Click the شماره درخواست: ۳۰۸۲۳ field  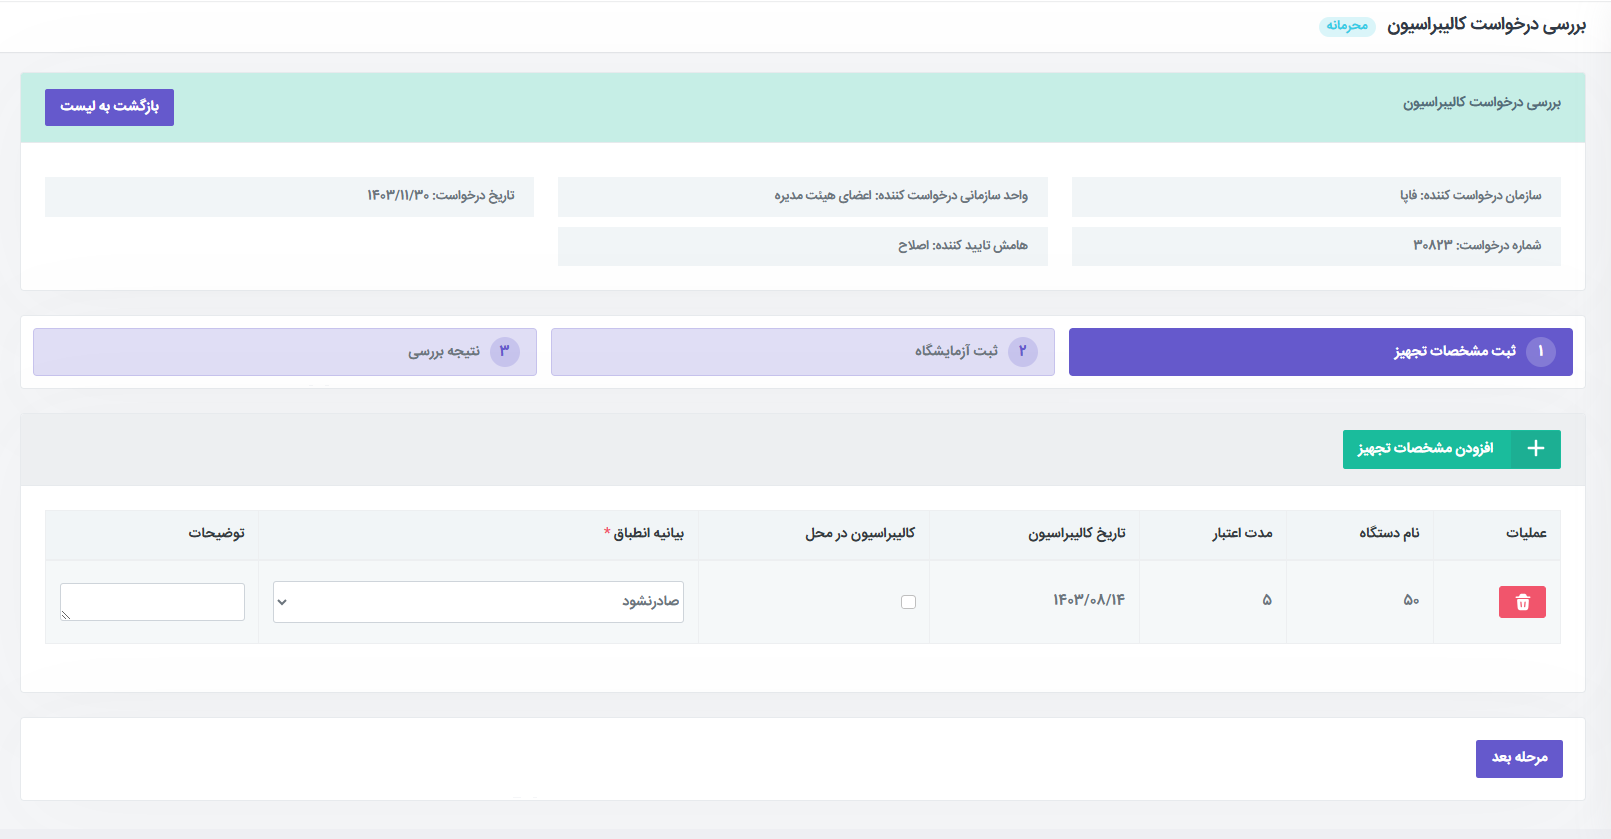tap(1316, 246)
